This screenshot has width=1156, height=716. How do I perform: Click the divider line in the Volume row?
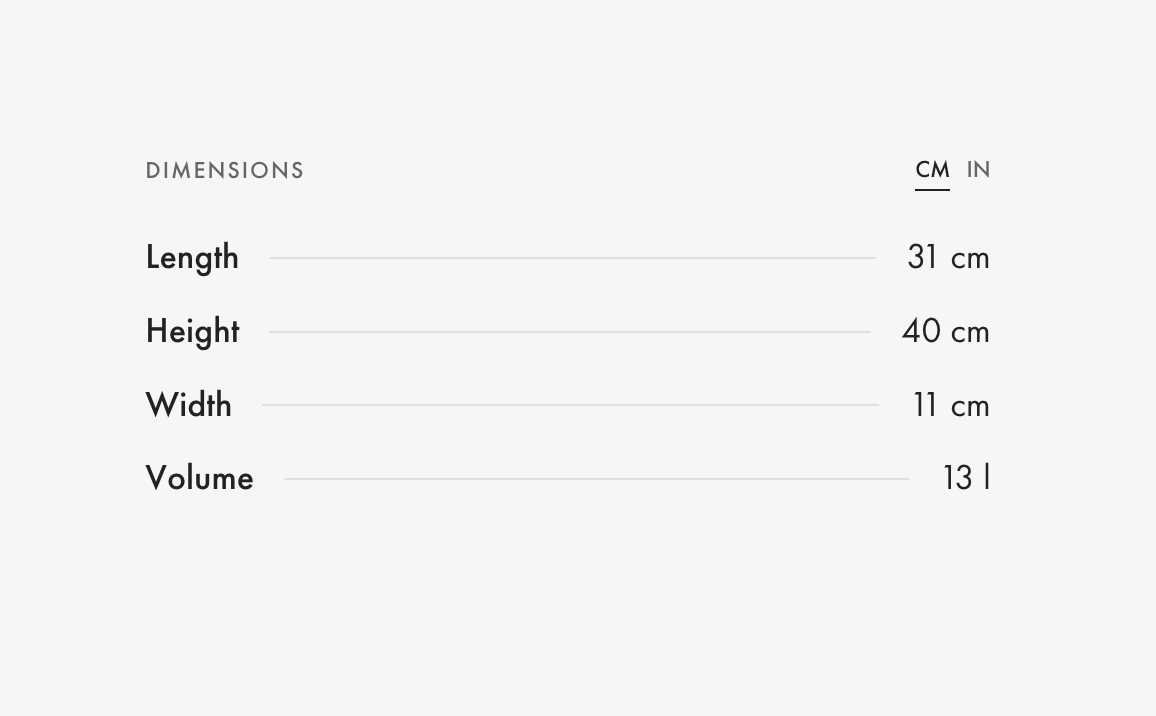click(x=596, y=479)
